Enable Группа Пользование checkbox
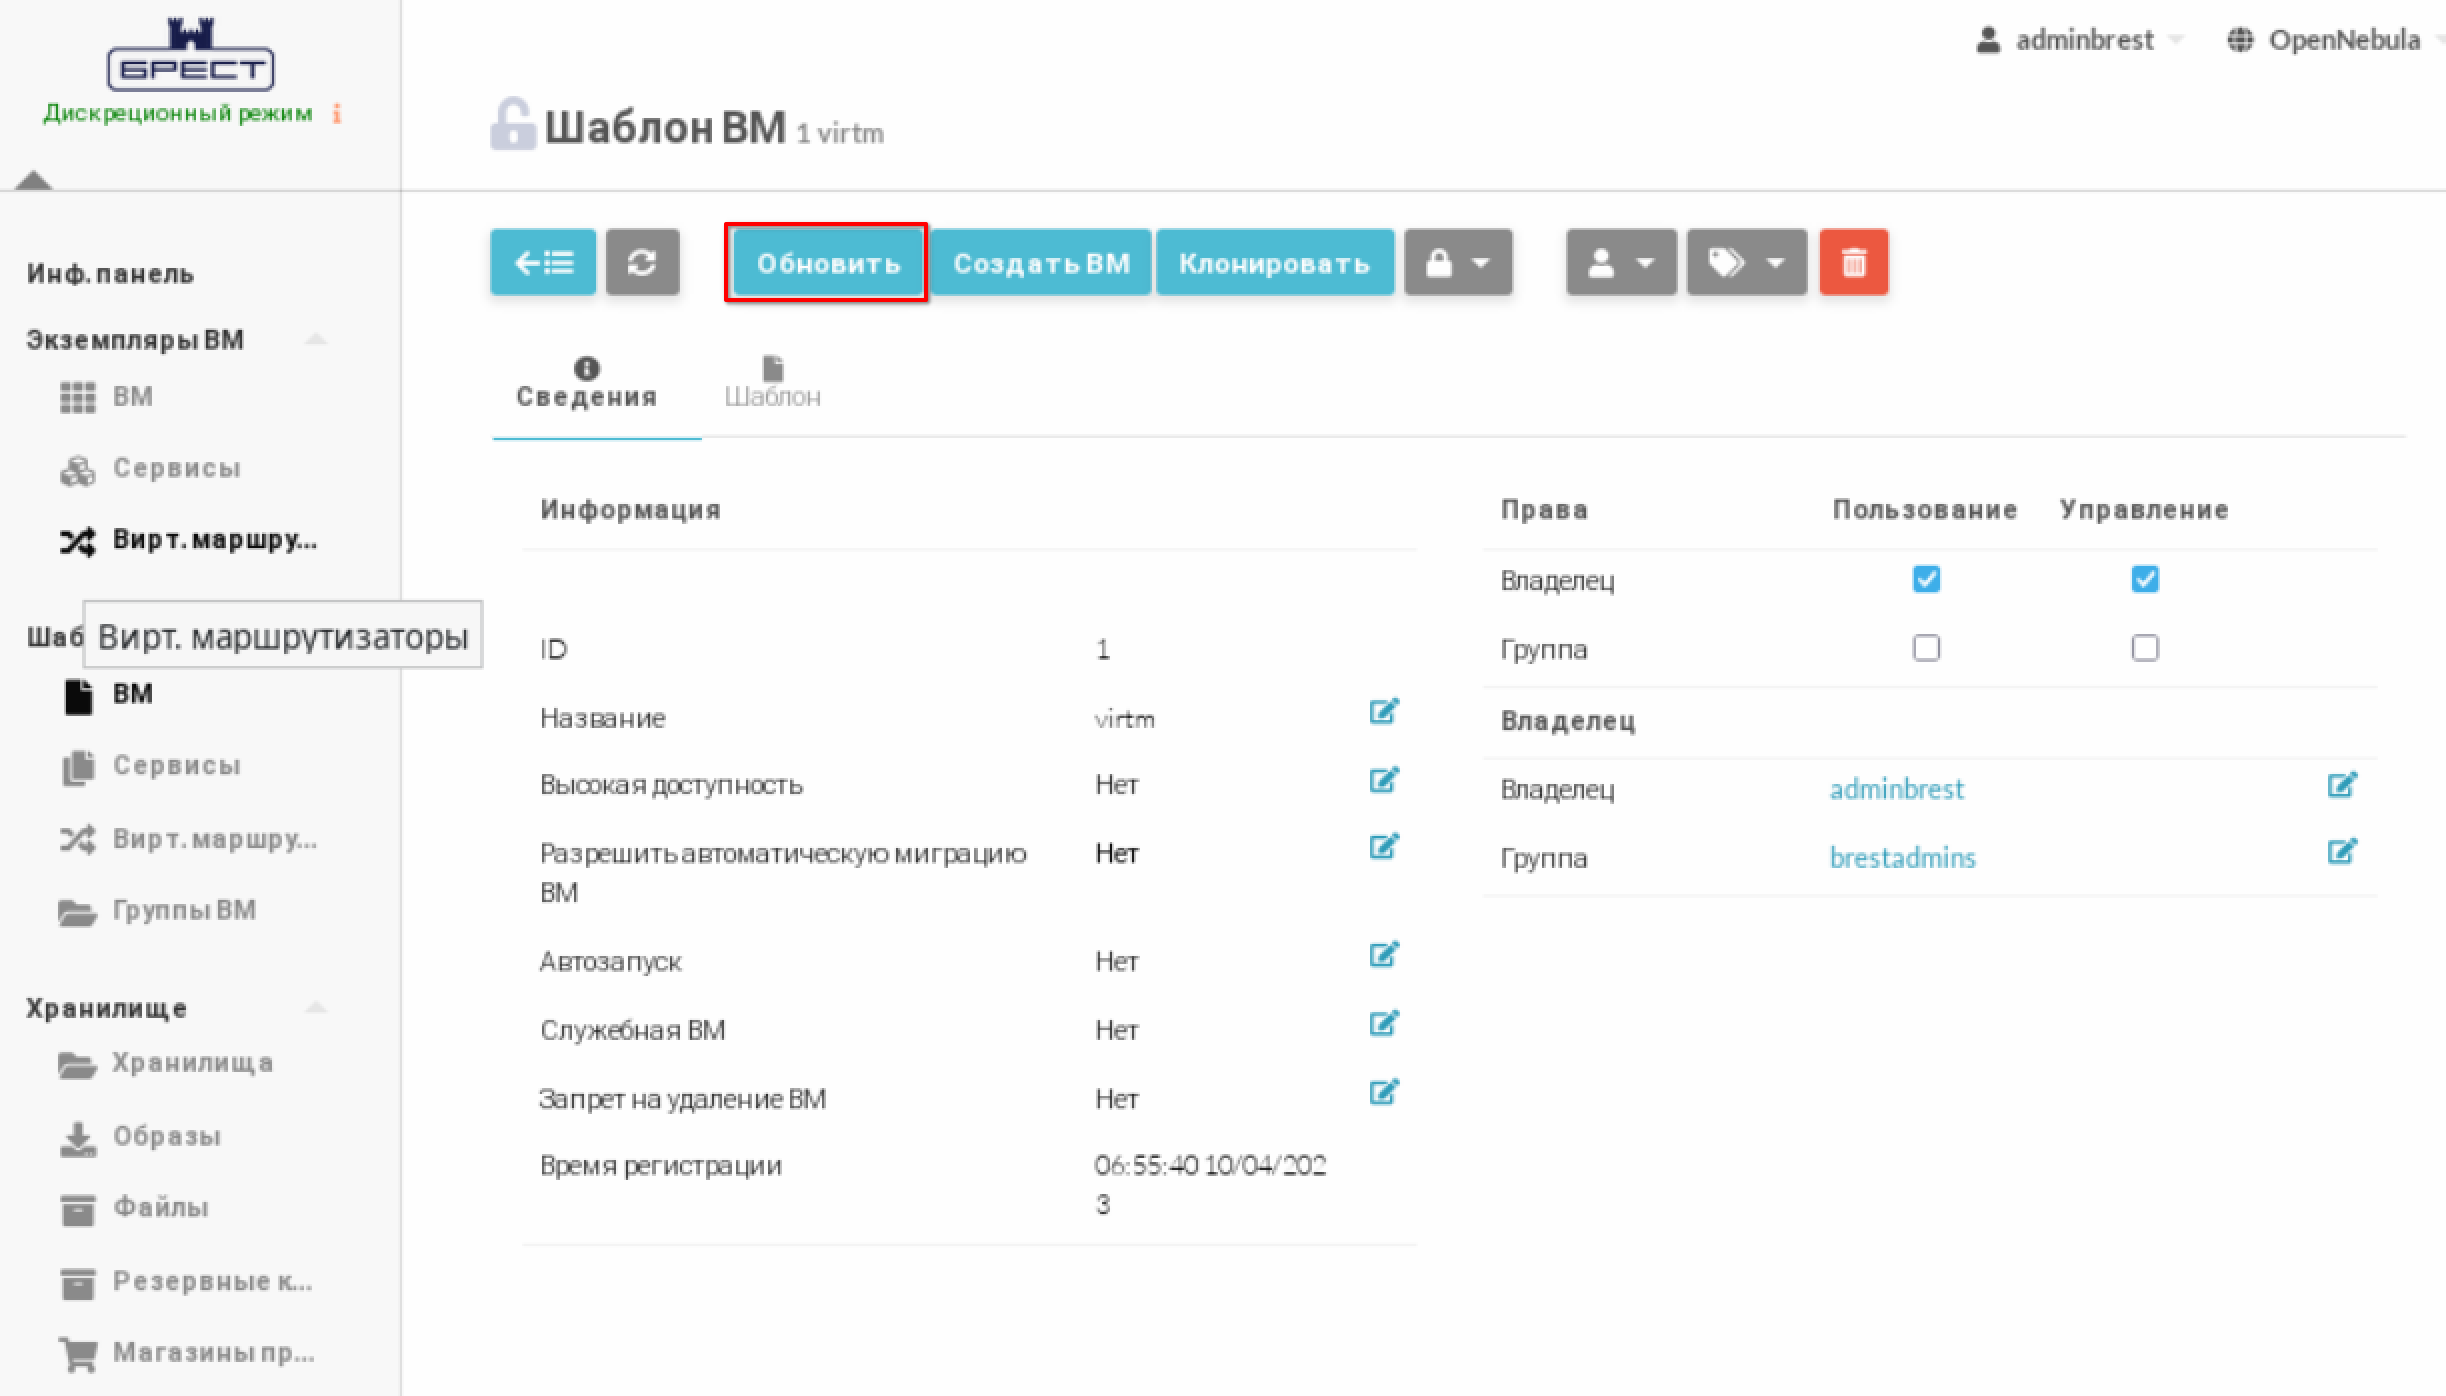 (x=1926, y=648)
